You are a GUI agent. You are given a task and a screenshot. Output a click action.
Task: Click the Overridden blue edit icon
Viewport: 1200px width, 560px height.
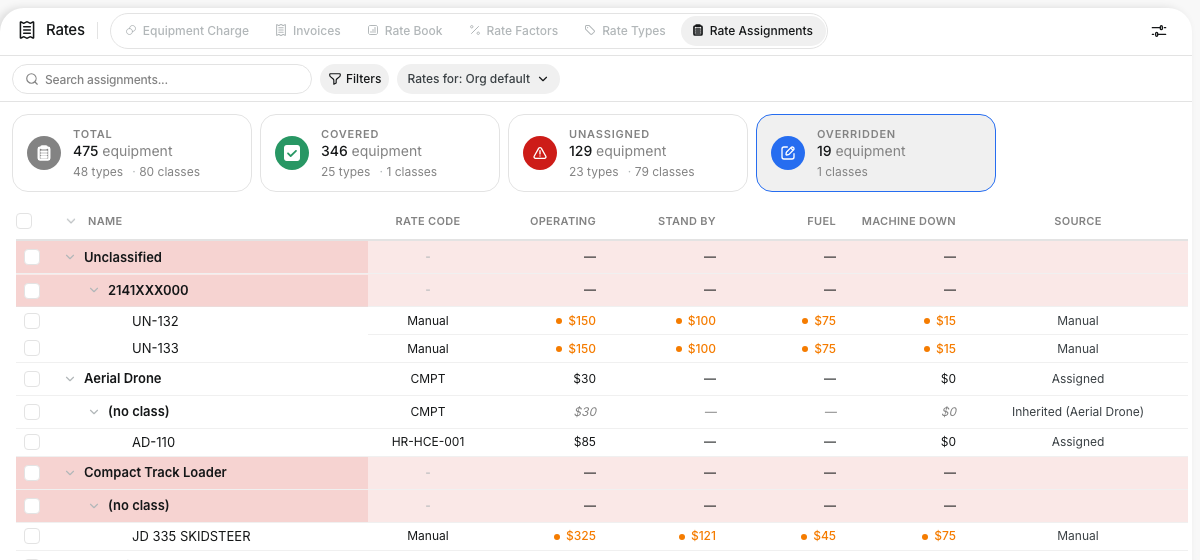tap(787, 153)
